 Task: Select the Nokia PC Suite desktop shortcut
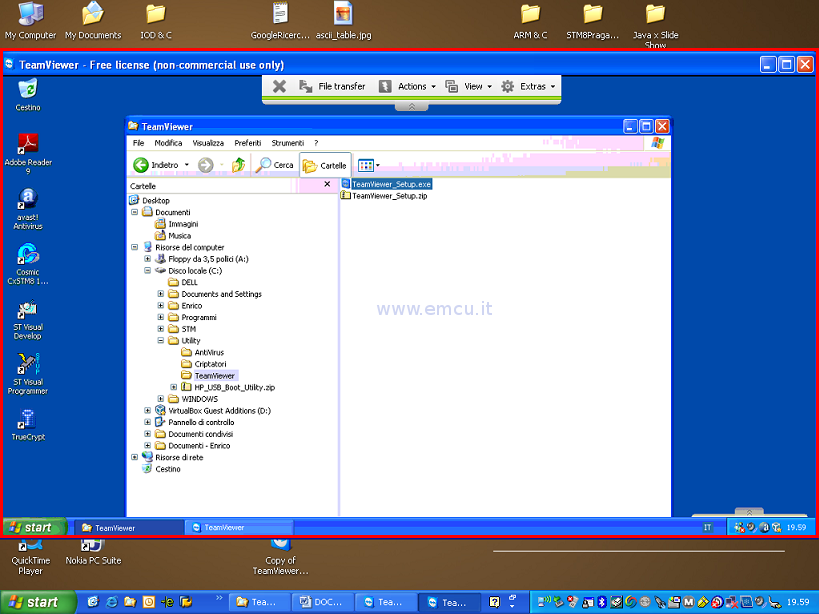tap(93, 553)
